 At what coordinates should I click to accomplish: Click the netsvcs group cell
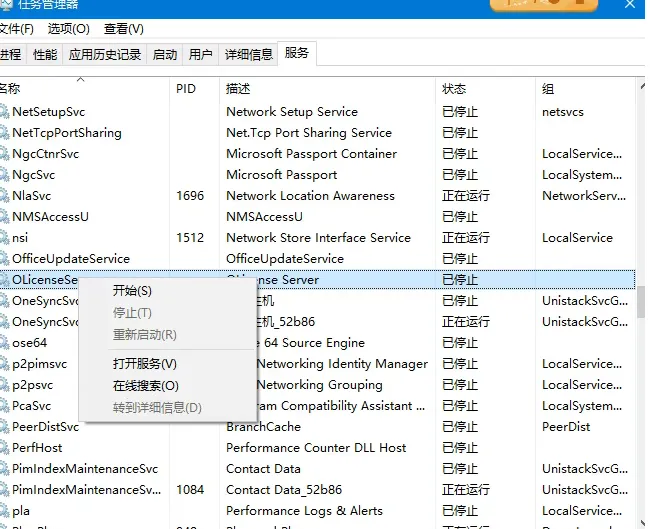(x=563, y=112)
